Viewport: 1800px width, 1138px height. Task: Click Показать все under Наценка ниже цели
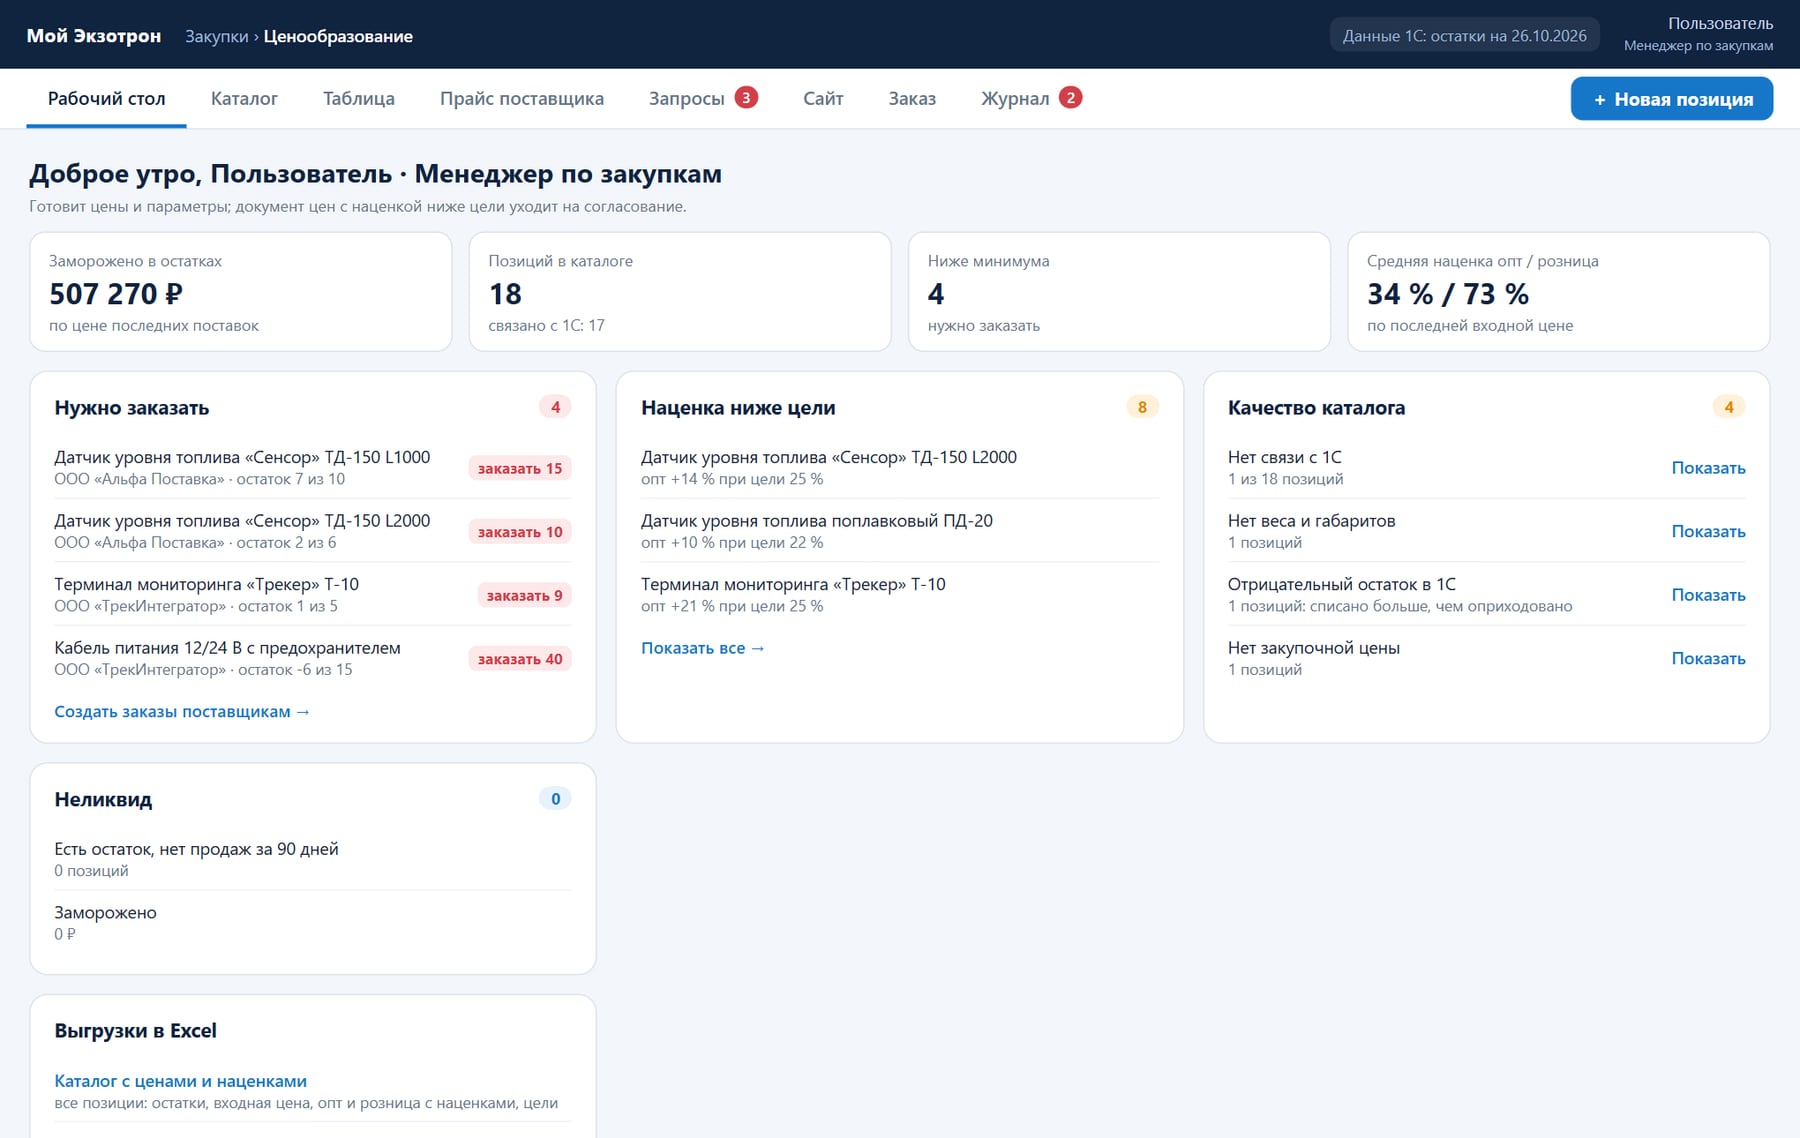(x=703, y=648)
